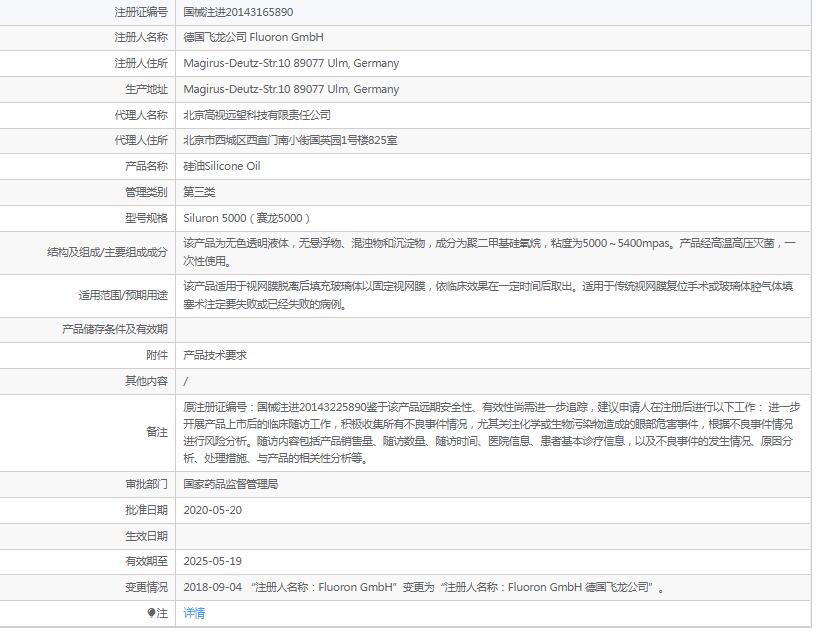Select agent name 北京高视远望科技有限责任公司
822x637 pixels.
(257, 115)
